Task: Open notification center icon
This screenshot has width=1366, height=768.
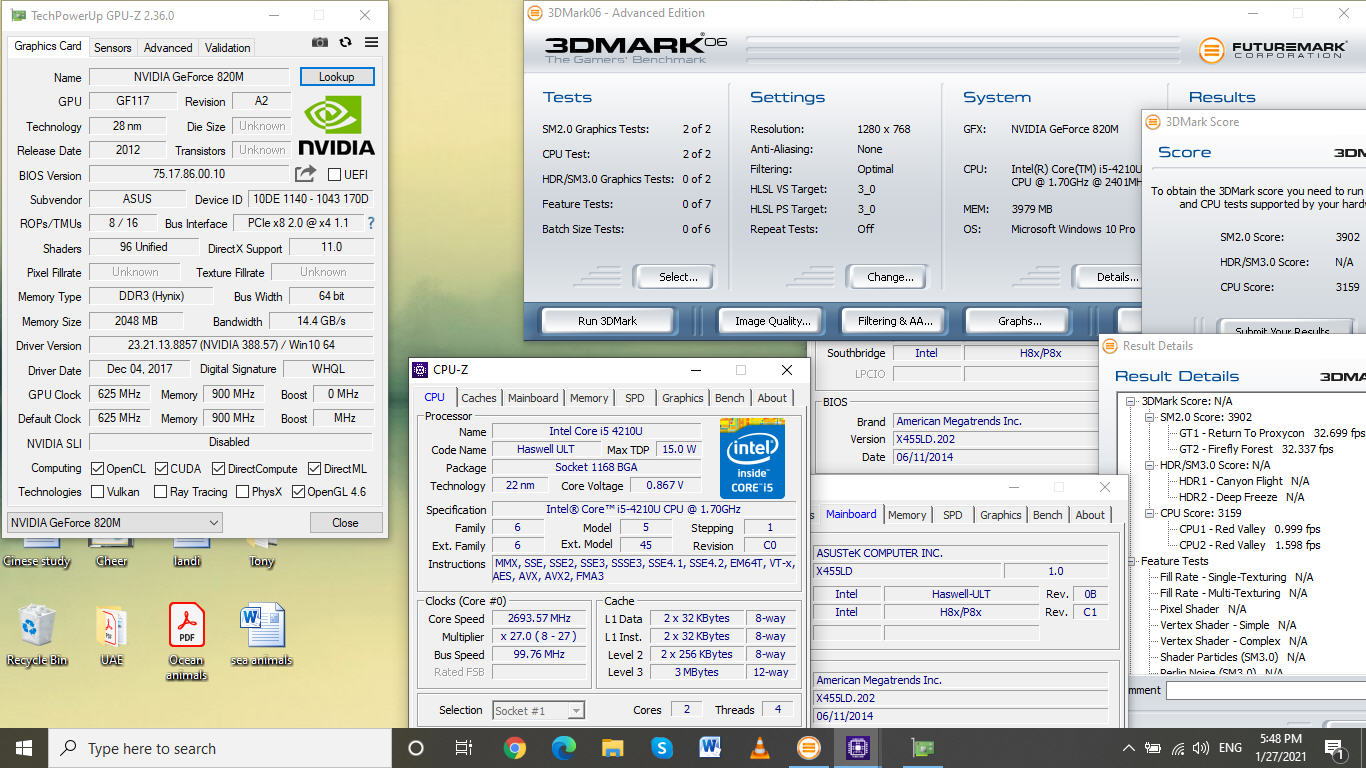Action: (1334, 748)
